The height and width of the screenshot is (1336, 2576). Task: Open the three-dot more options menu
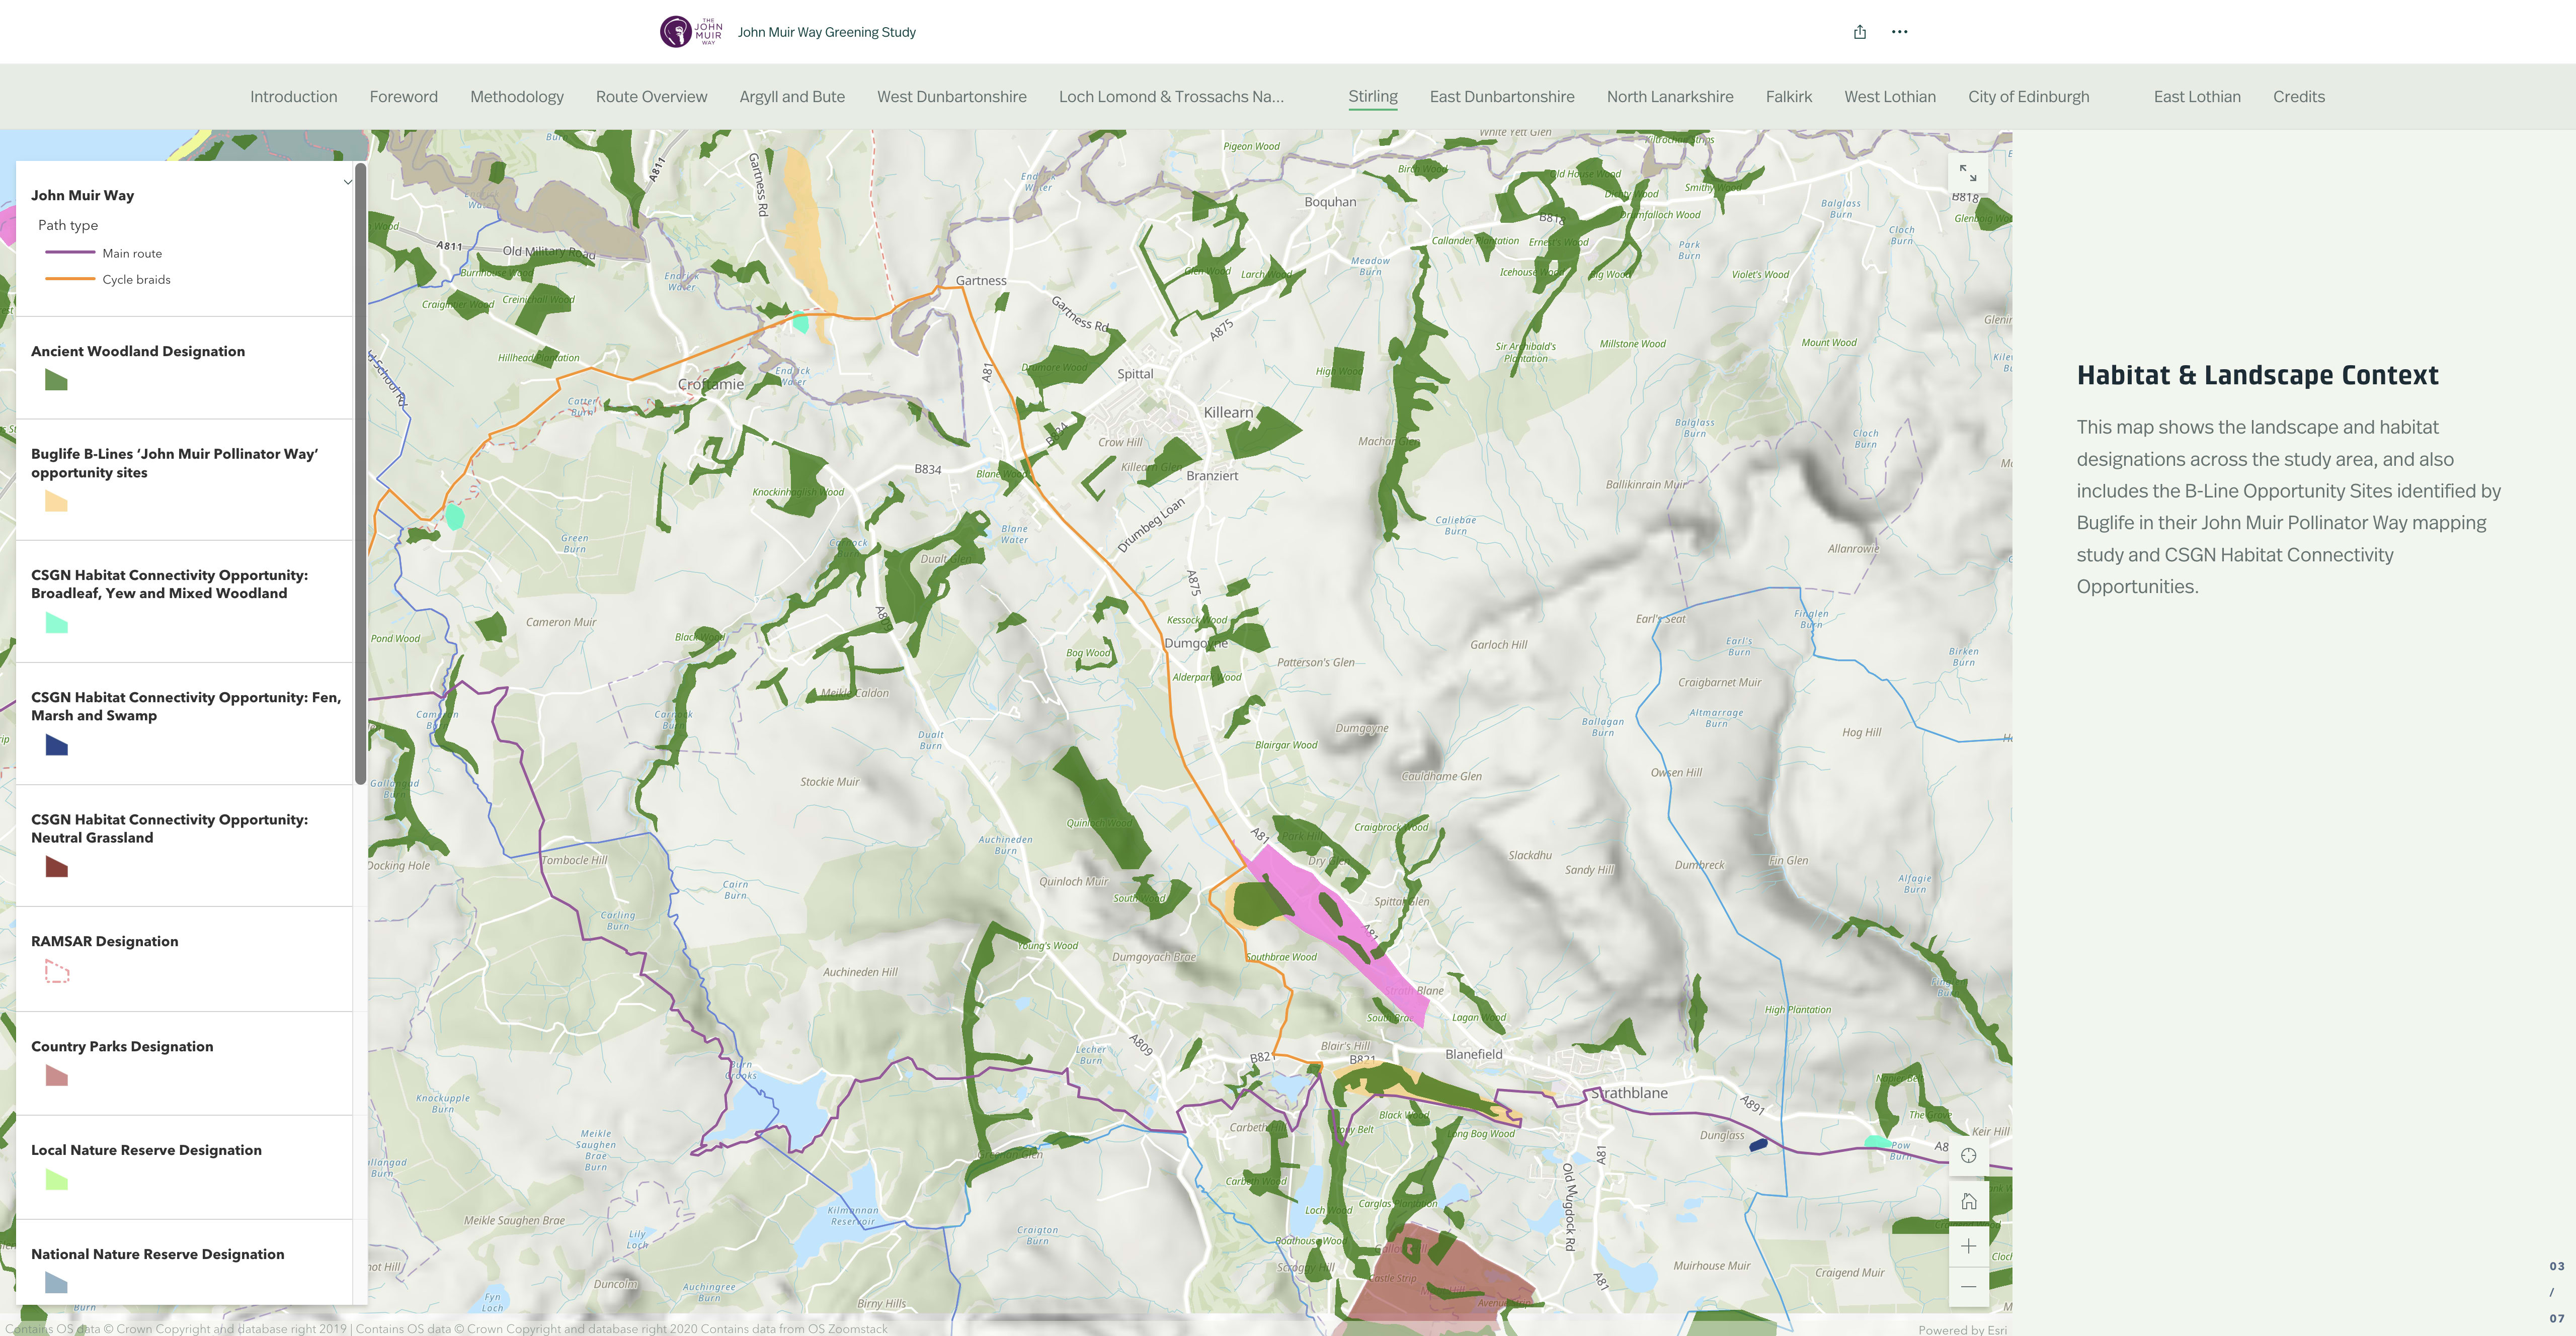coord(1899,32)
